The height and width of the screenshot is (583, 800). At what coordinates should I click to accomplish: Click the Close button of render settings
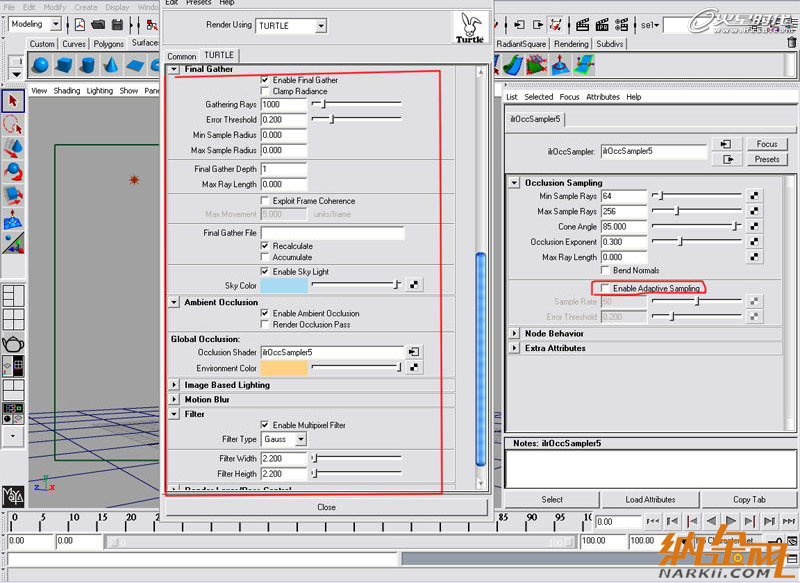(326, 507)
